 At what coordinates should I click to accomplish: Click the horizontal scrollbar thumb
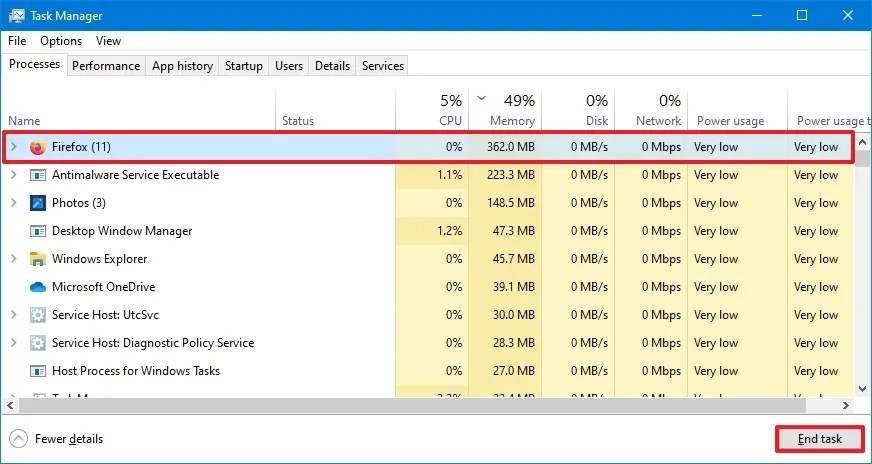412,406
